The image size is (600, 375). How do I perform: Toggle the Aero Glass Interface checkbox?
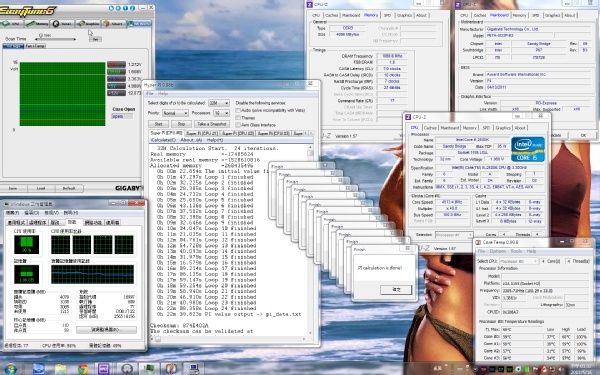238,125
